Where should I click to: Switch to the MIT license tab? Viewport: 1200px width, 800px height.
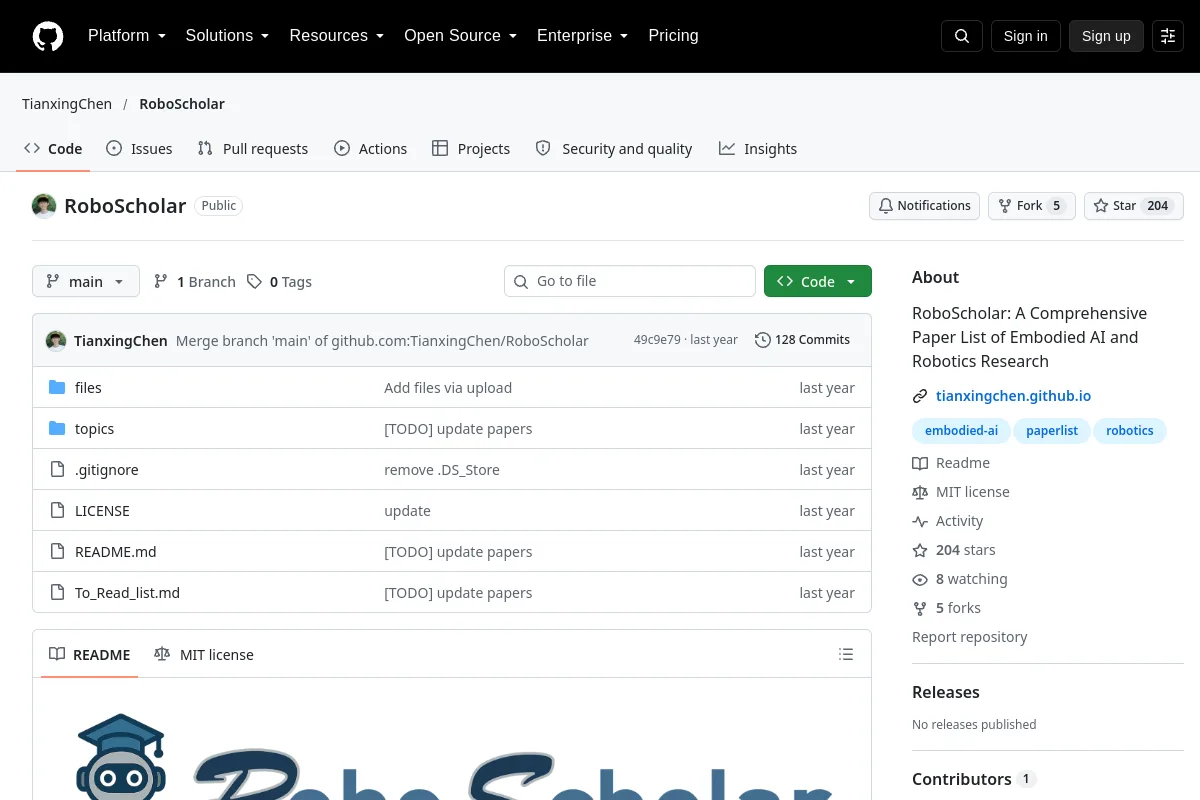[204, 655]
